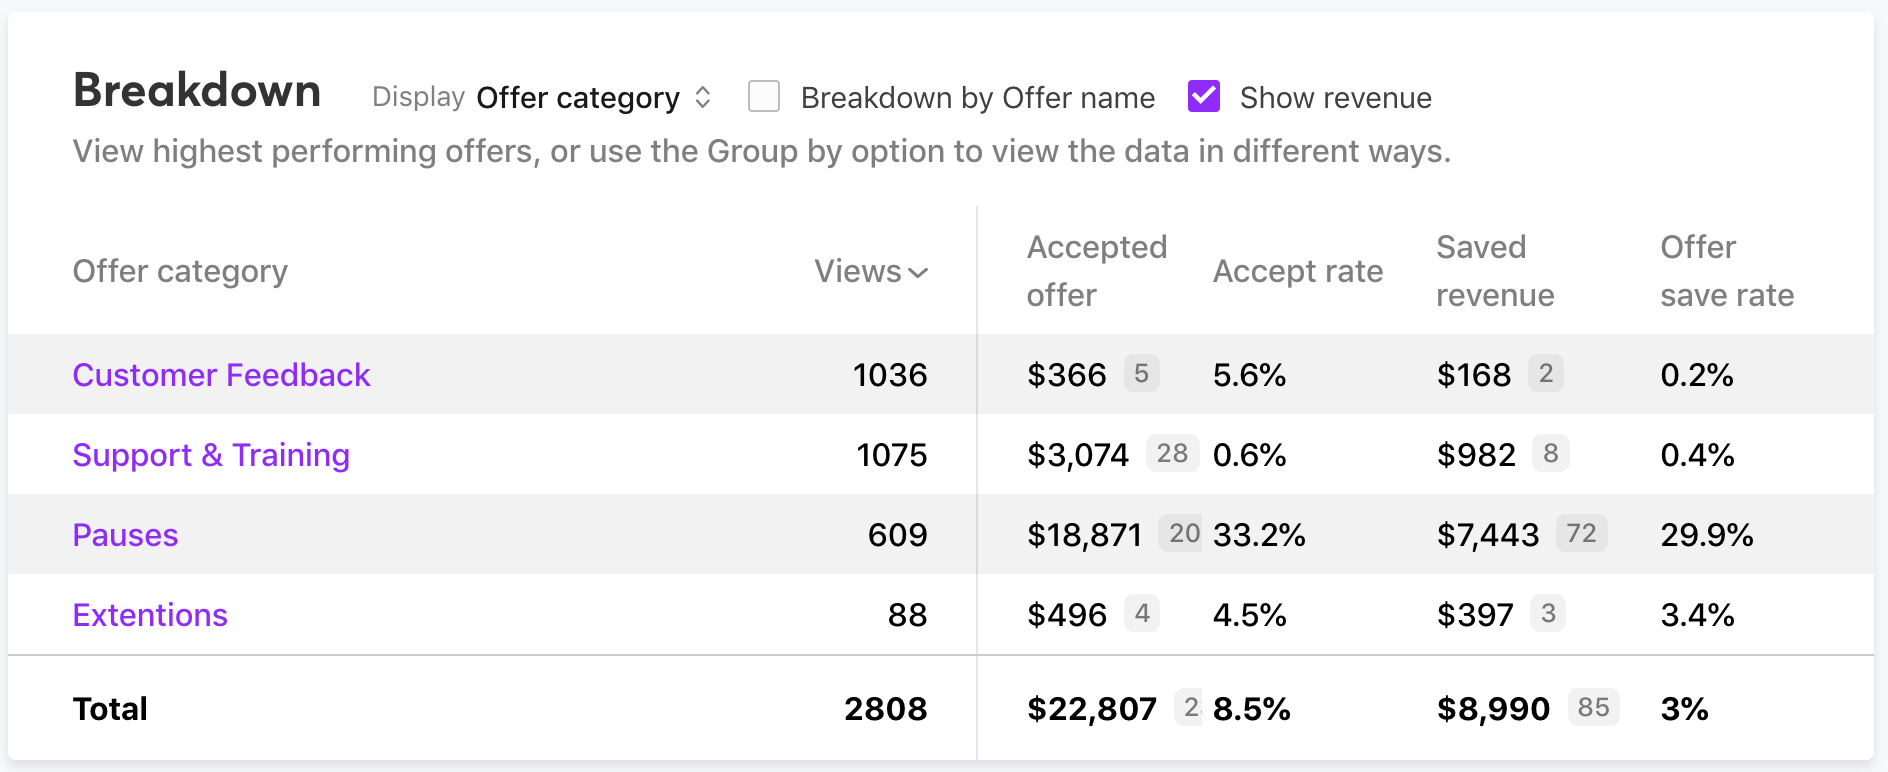Open the Extentions category link

click(150, 615)
